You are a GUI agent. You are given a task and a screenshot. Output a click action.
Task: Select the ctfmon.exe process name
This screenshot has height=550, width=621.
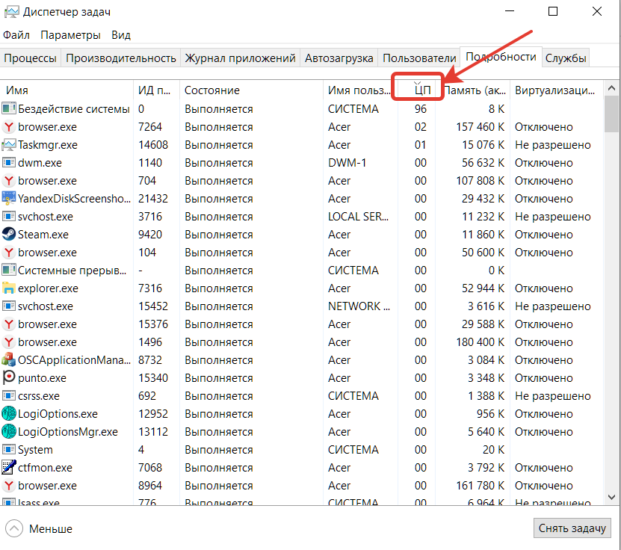point(45,468)
